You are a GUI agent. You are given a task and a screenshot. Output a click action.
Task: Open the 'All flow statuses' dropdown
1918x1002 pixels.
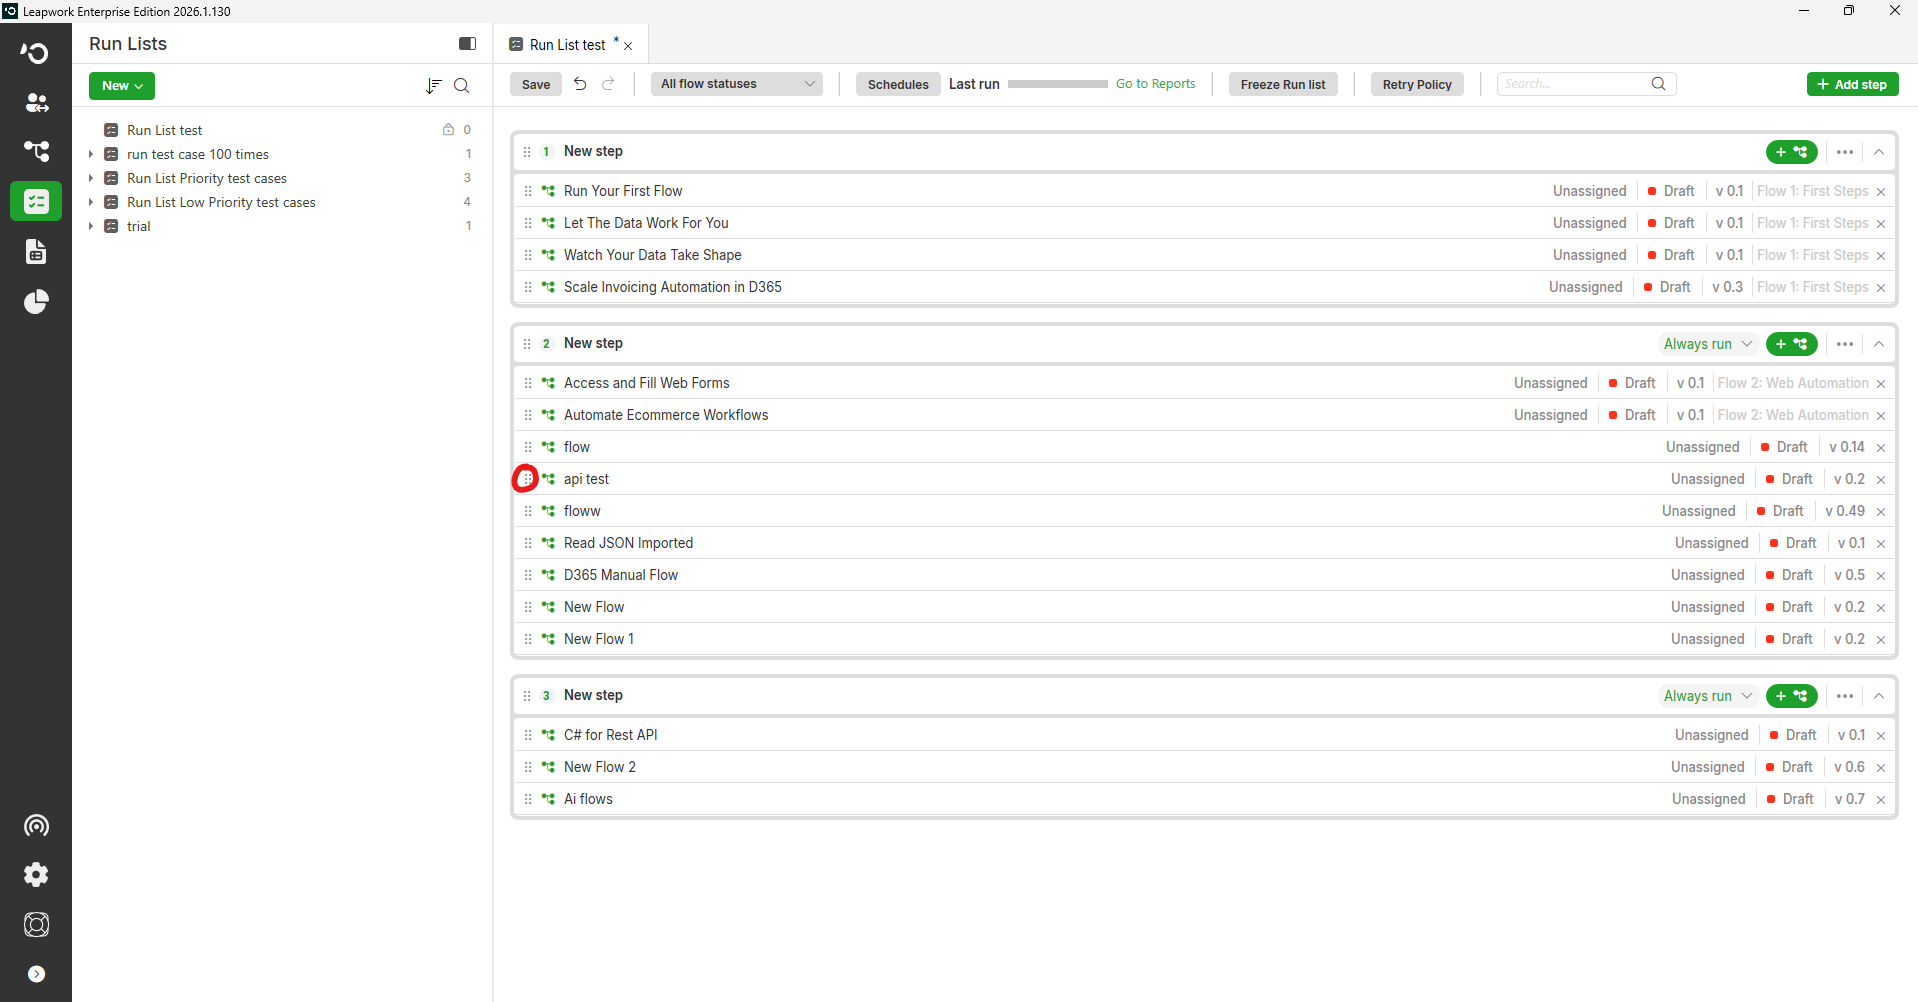737,84
